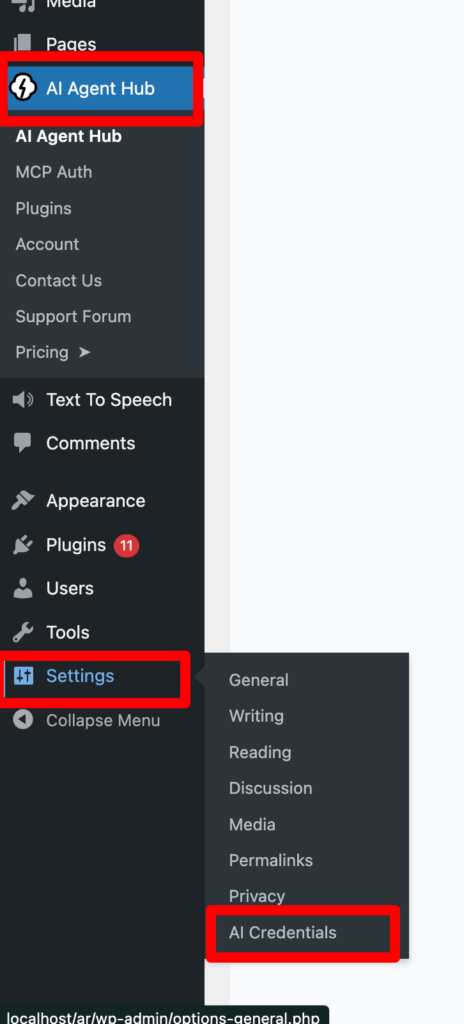Go to the Support Forum link

[x=73, y=316]
